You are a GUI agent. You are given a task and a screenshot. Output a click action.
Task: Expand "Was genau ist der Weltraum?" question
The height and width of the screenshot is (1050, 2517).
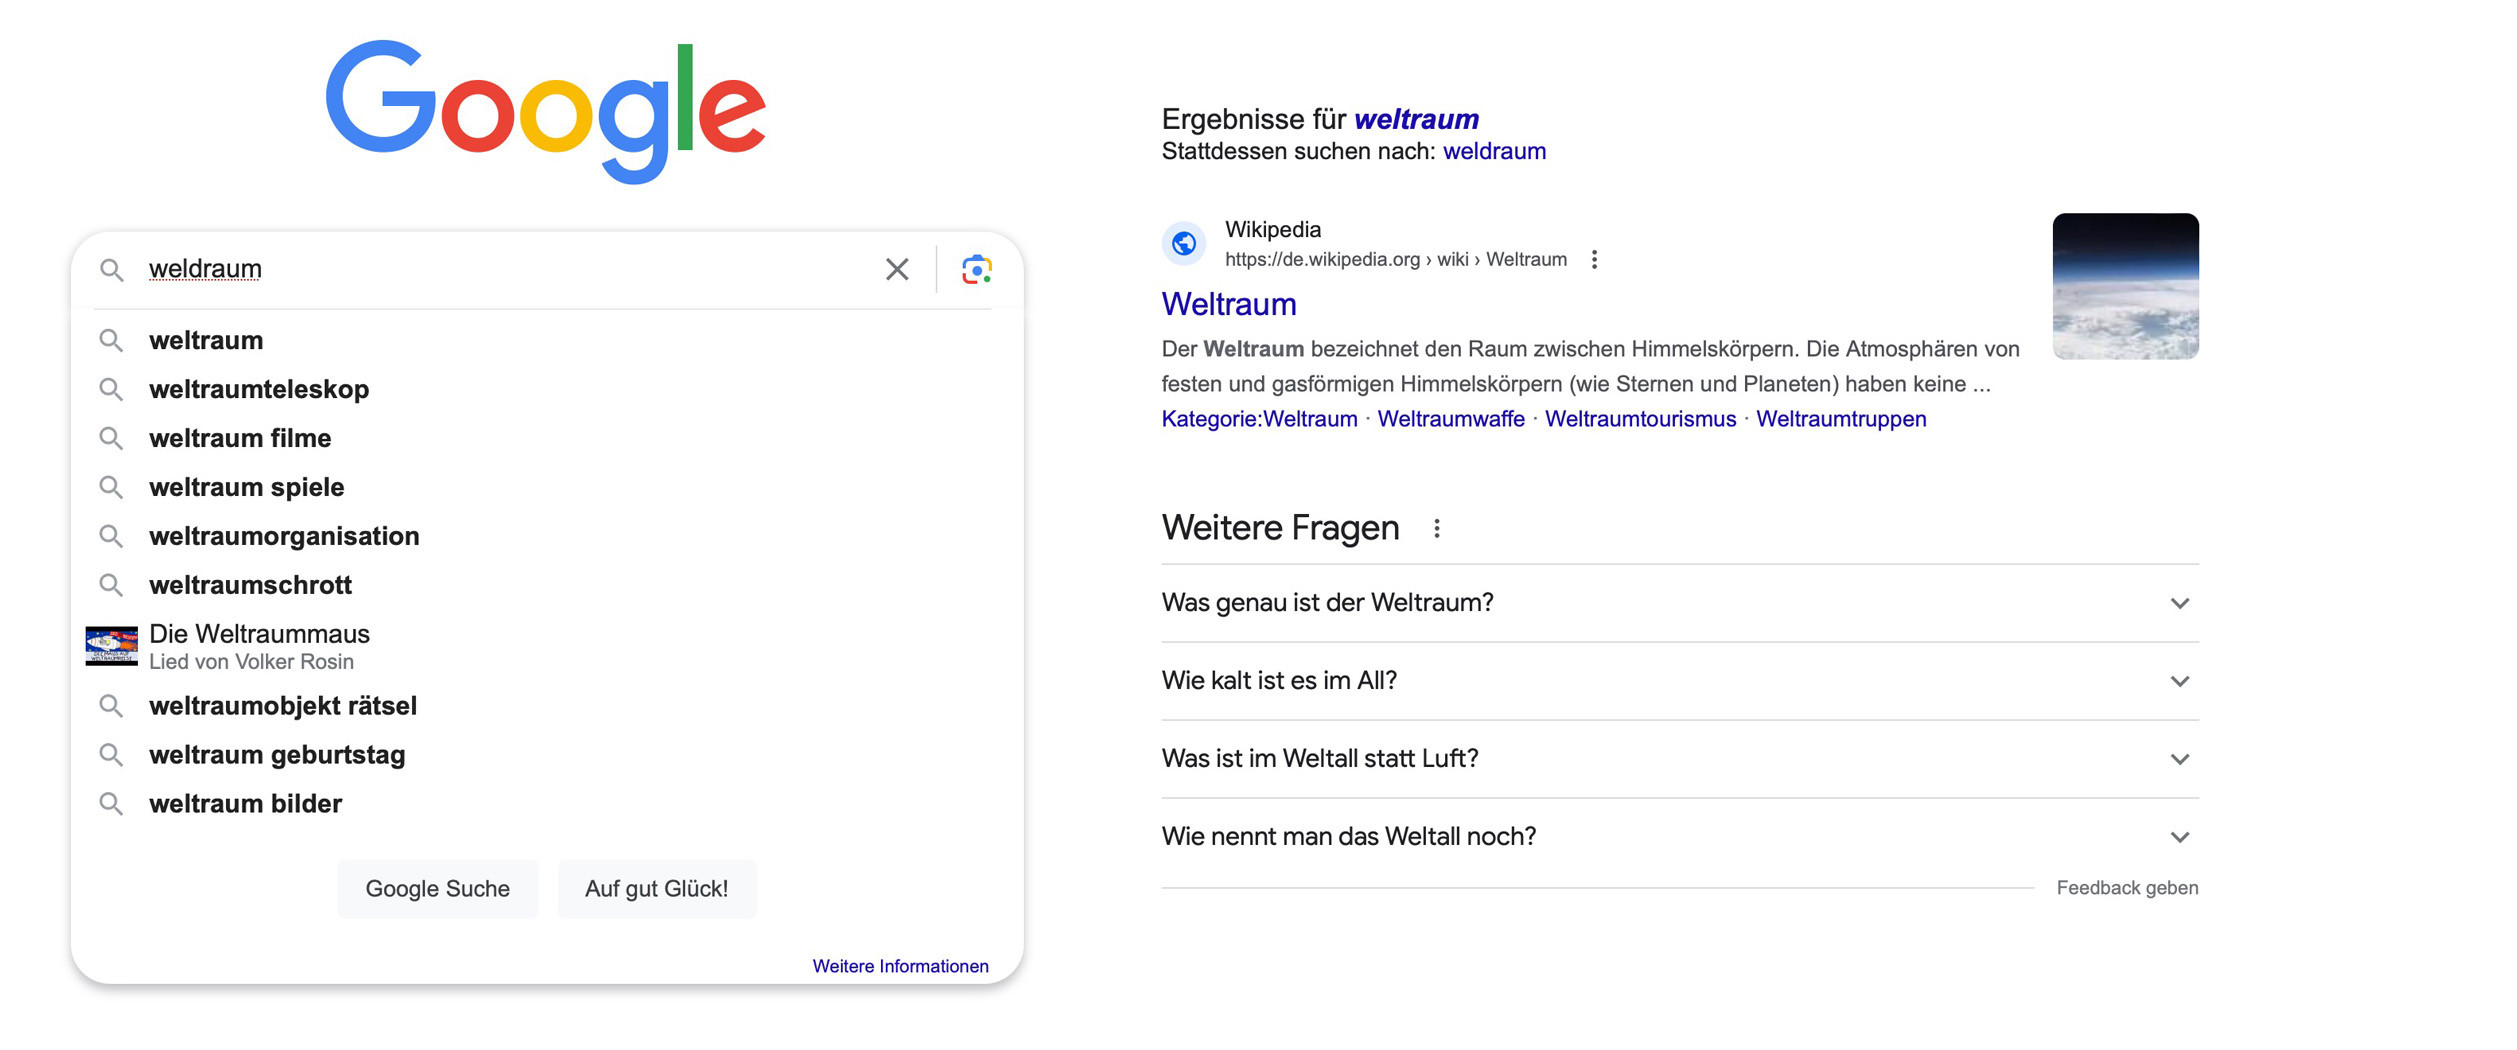[1678, 603]
